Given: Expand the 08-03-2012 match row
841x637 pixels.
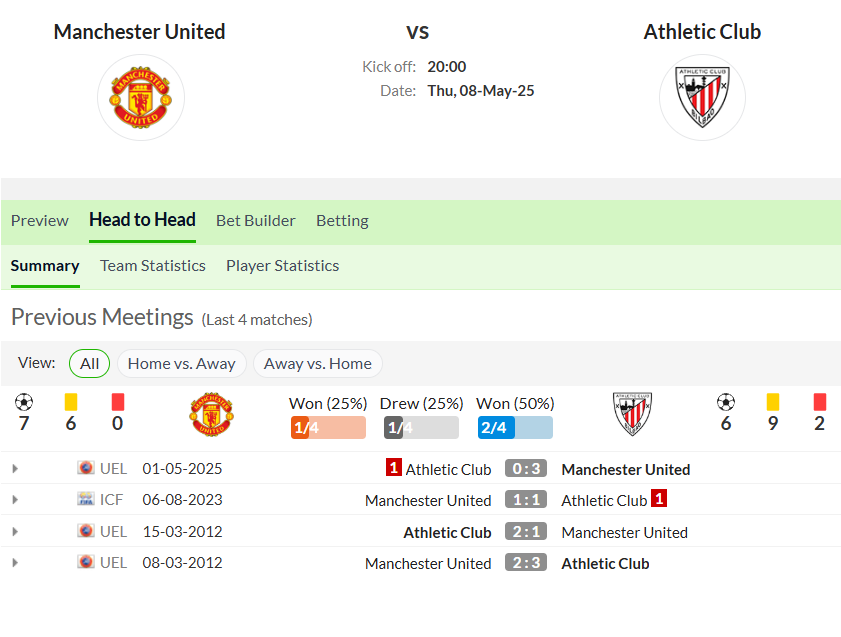Looking at the screenshot, I should pos(15,563).
